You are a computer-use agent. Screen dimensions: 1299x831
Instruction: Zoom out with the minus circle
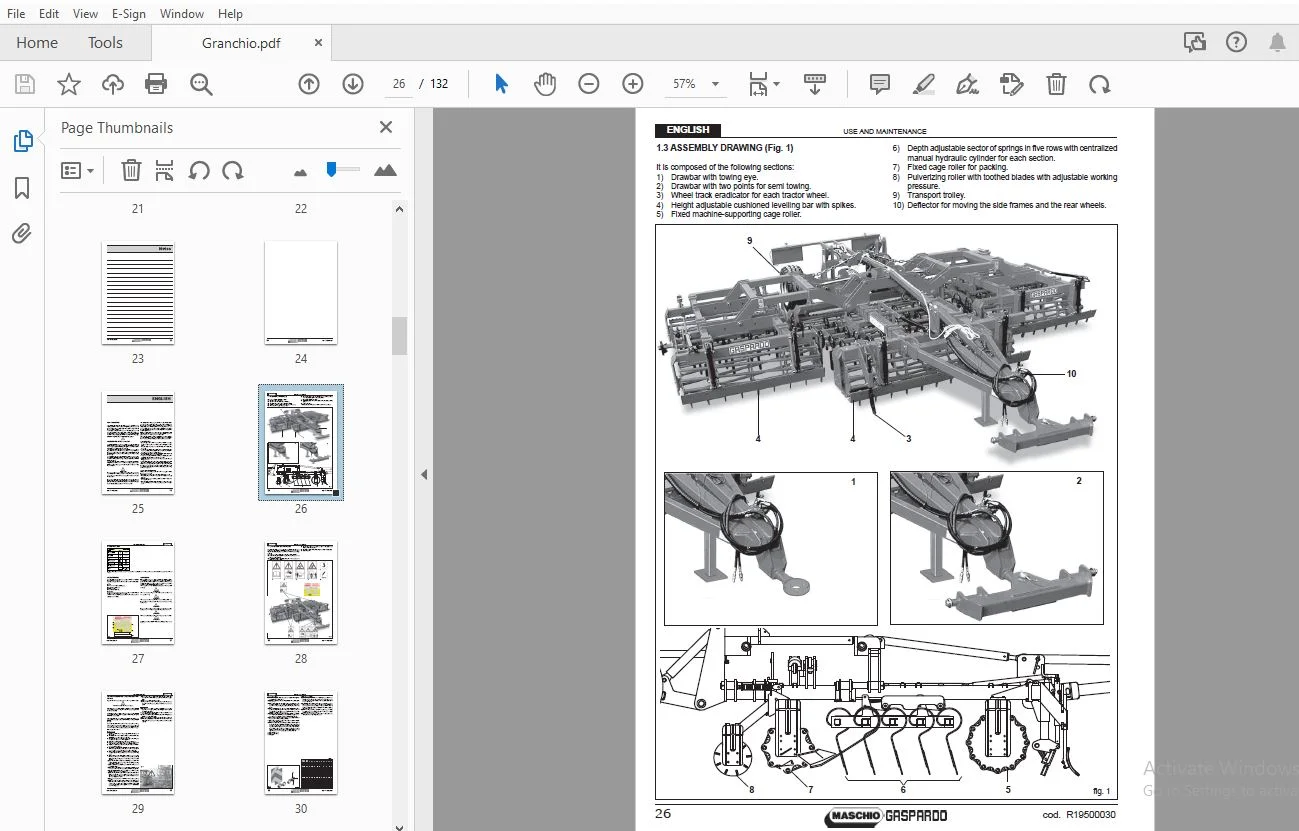pos(589,84)
